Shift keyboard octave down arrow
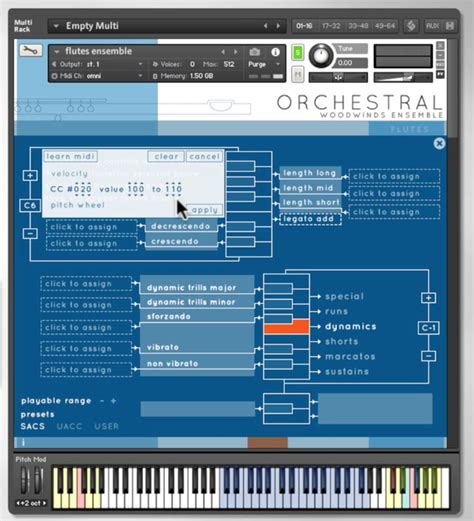 (x=18, y=503)
